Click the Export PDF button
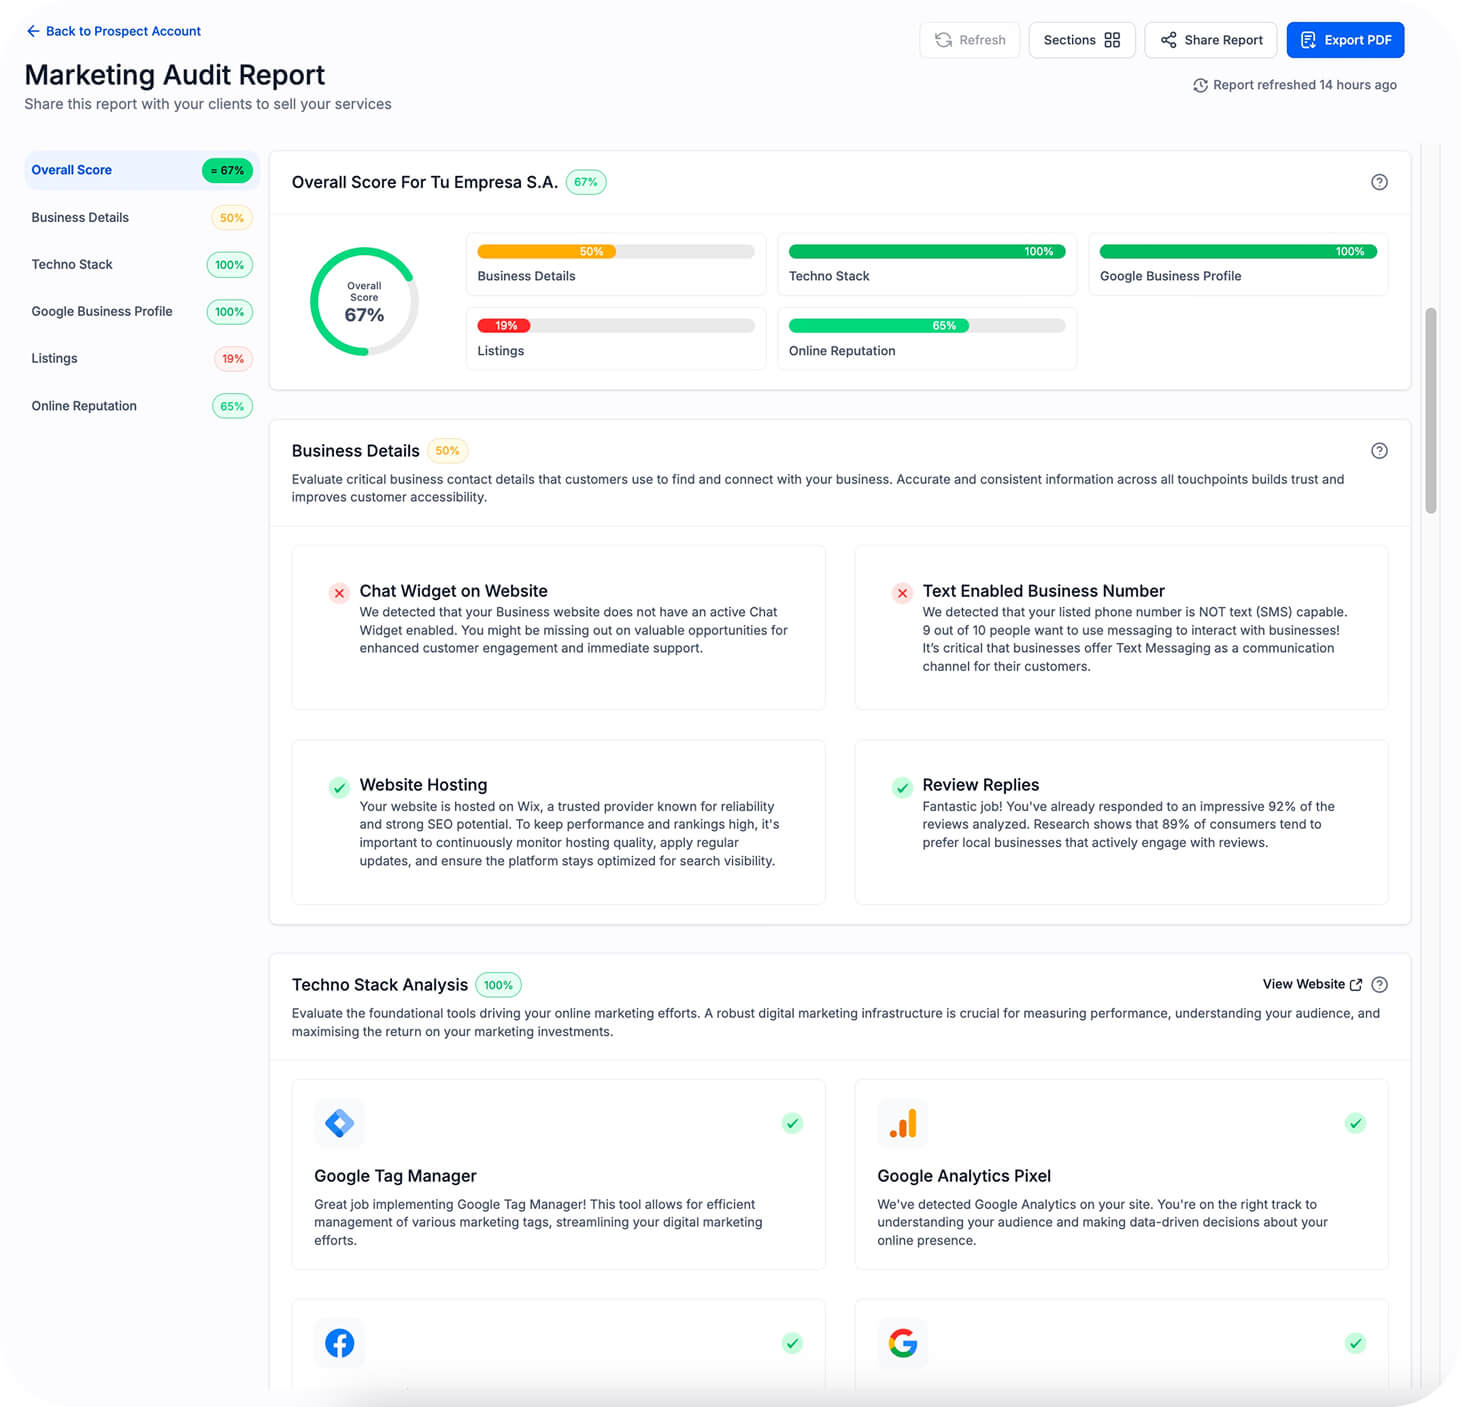Image resolution: width=1461 pixels, height=1407 pixels. [1345, 40]
